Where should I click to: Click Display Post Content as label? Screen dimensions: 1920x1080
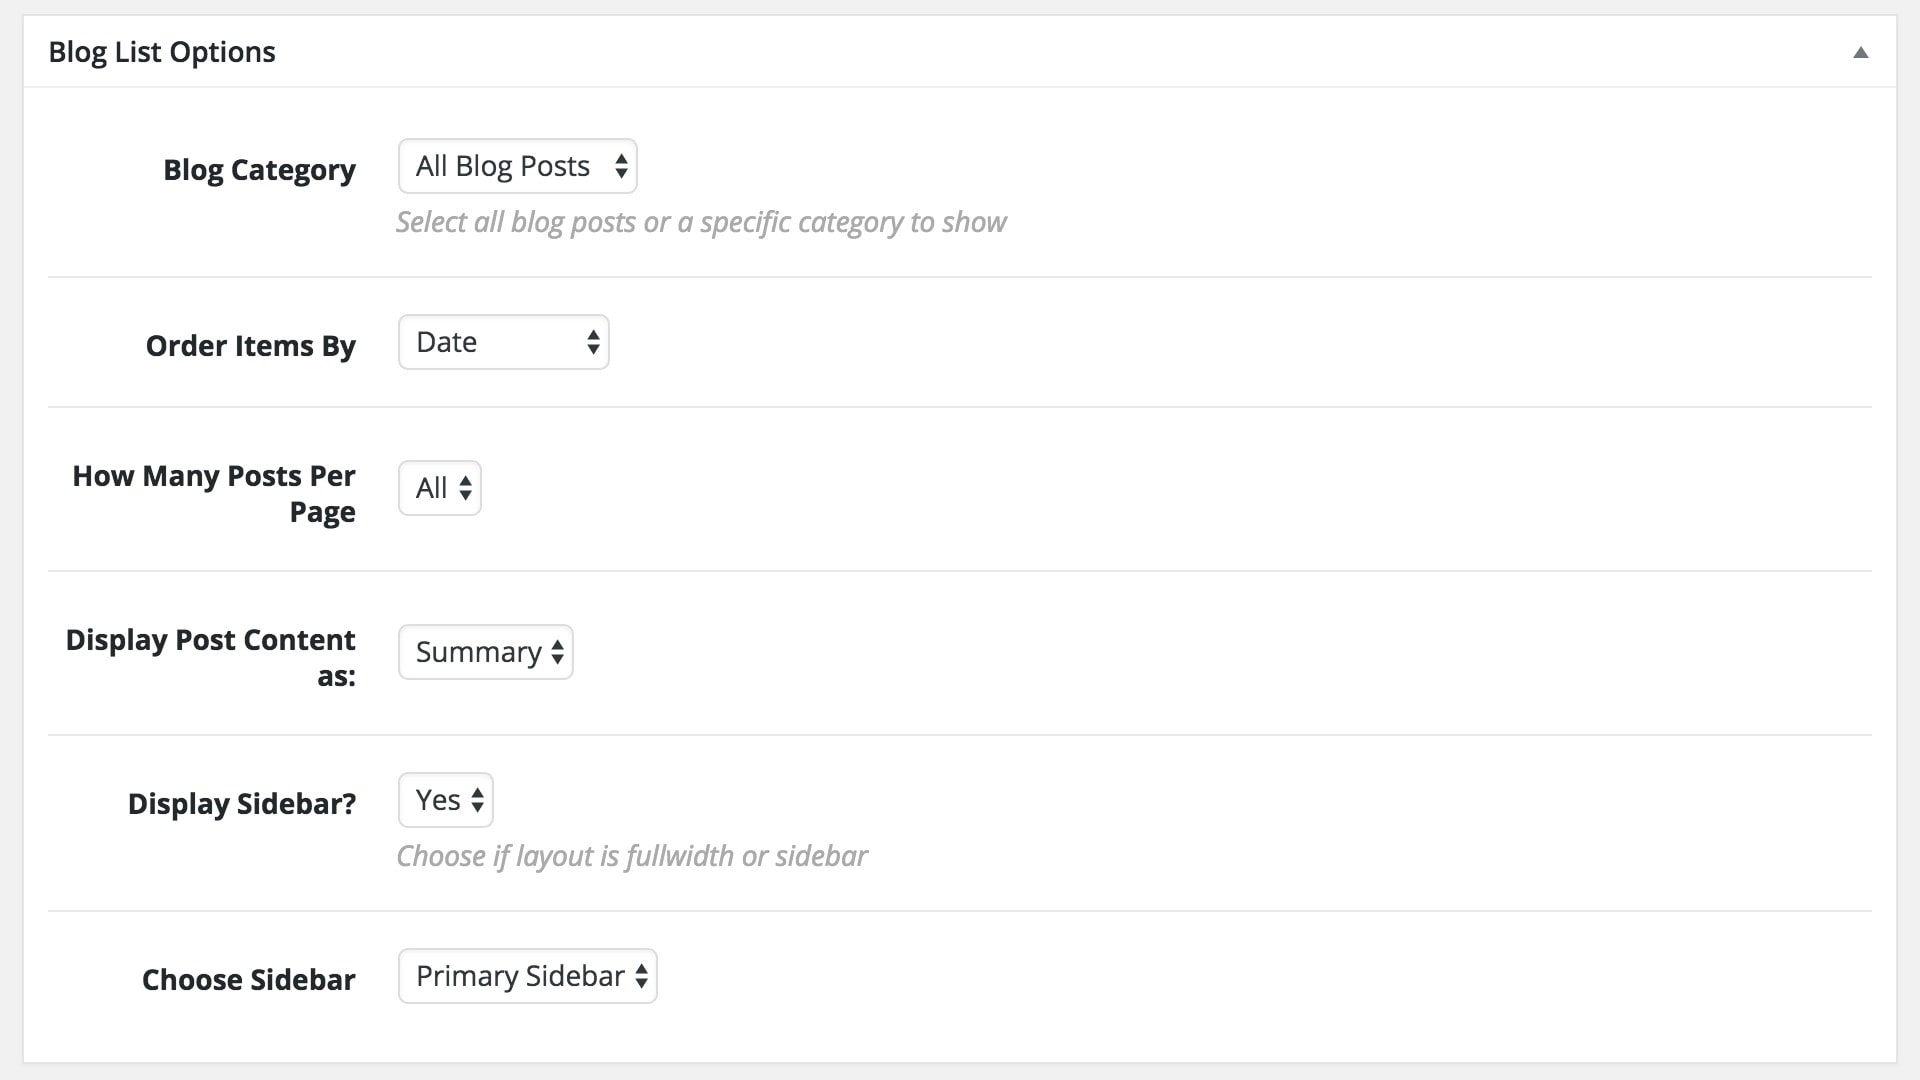click(211, 658)
